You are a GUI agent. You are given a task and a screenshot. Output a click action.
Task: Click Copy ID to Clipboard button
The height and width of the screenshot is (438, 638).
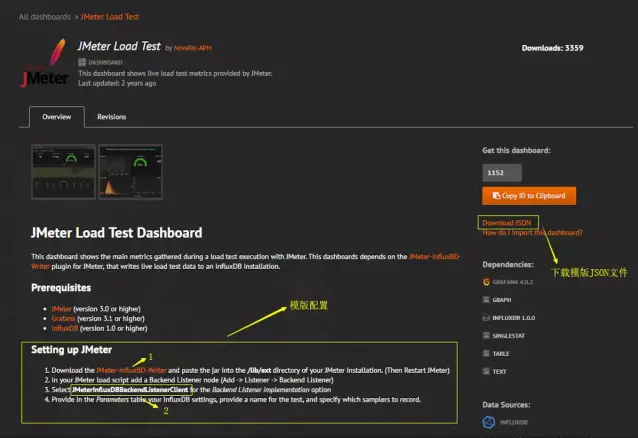(529, 196)
